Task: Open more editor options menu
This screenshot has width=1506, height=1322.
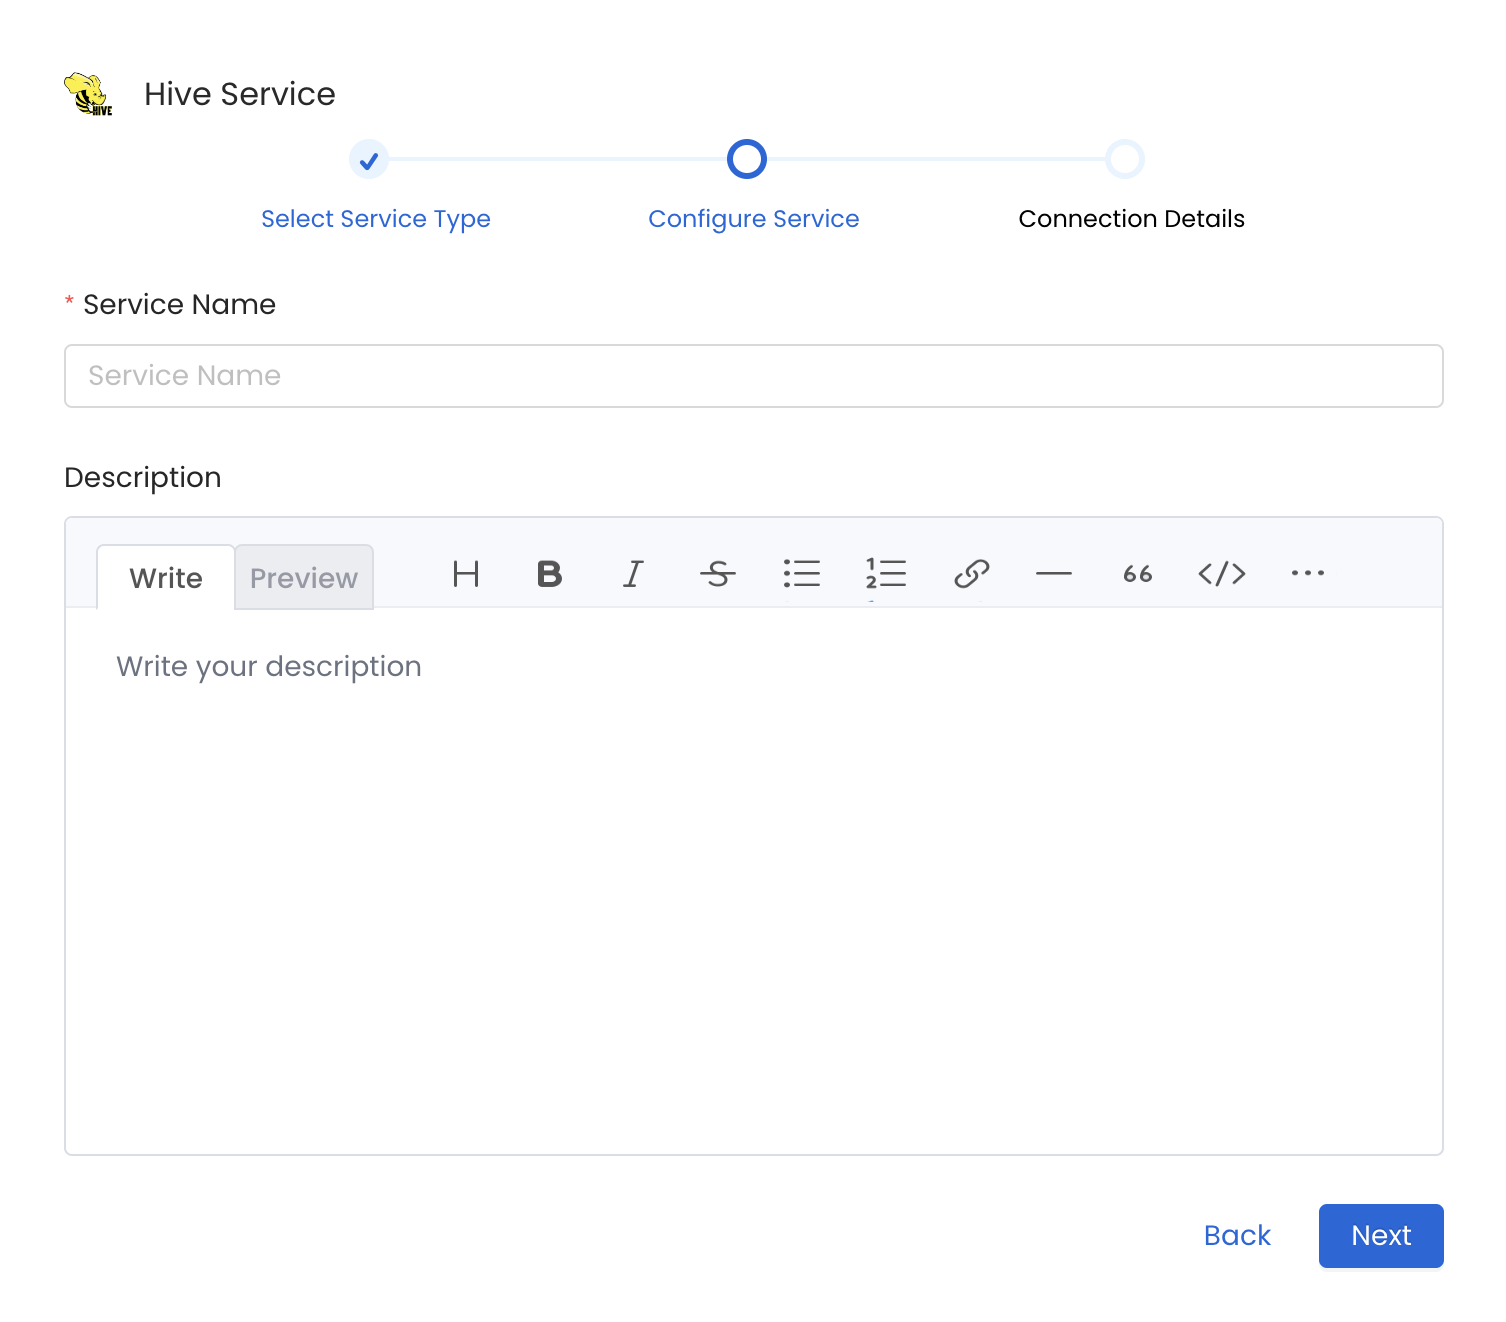Action: coord(1307,574)
